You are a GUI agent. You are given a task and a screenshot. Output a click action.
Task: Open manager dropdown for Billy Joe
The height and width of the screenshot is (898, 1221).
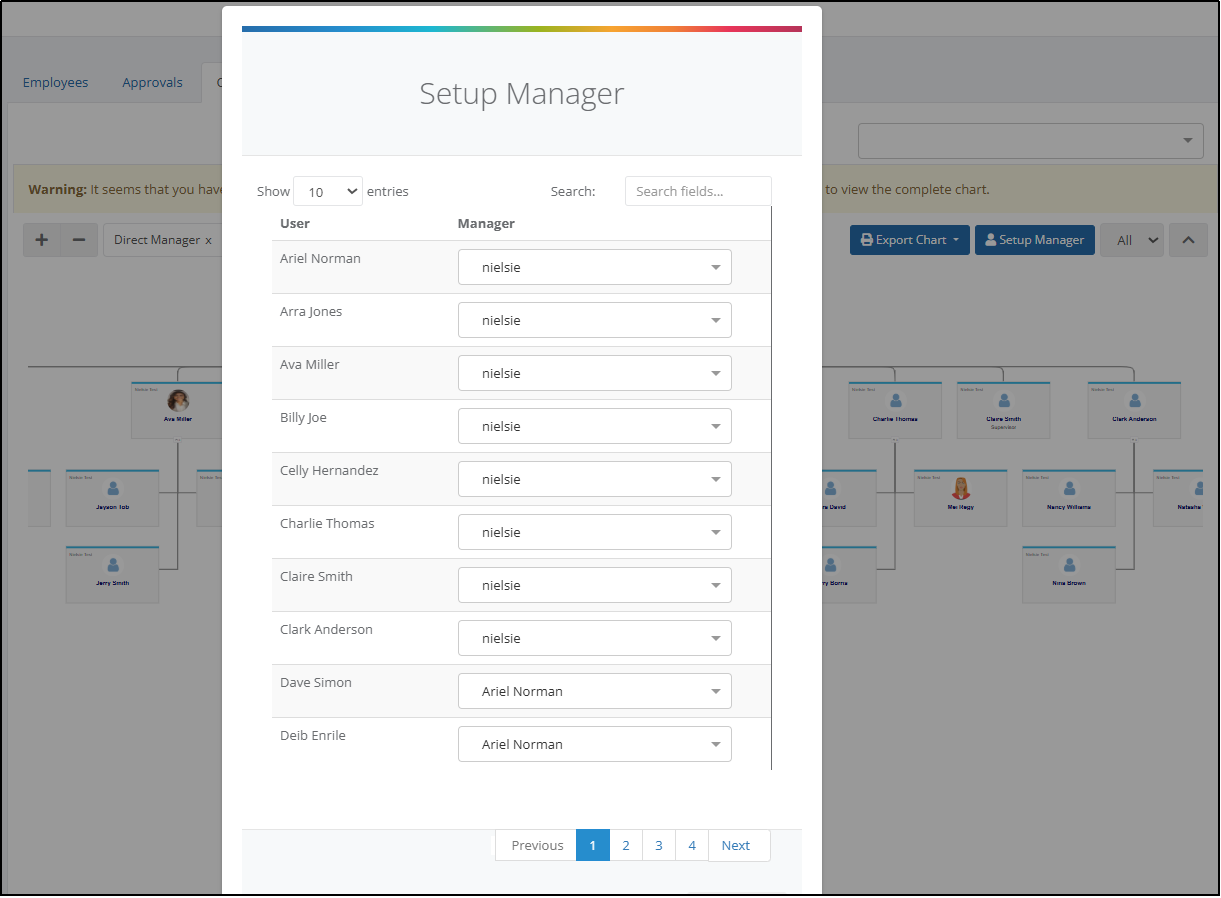point(595,426)
